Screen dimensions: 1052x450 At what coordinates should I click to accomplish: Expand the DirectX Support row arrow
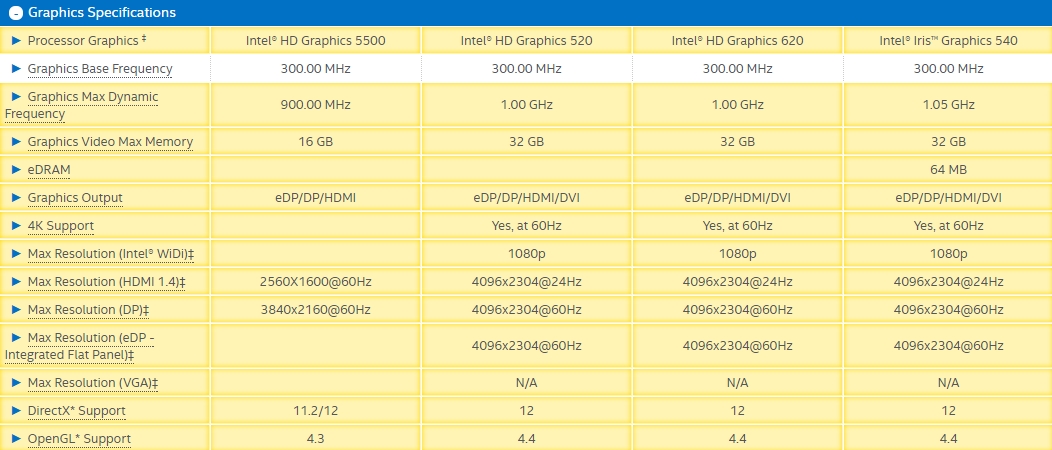click(x=17, y=410)
